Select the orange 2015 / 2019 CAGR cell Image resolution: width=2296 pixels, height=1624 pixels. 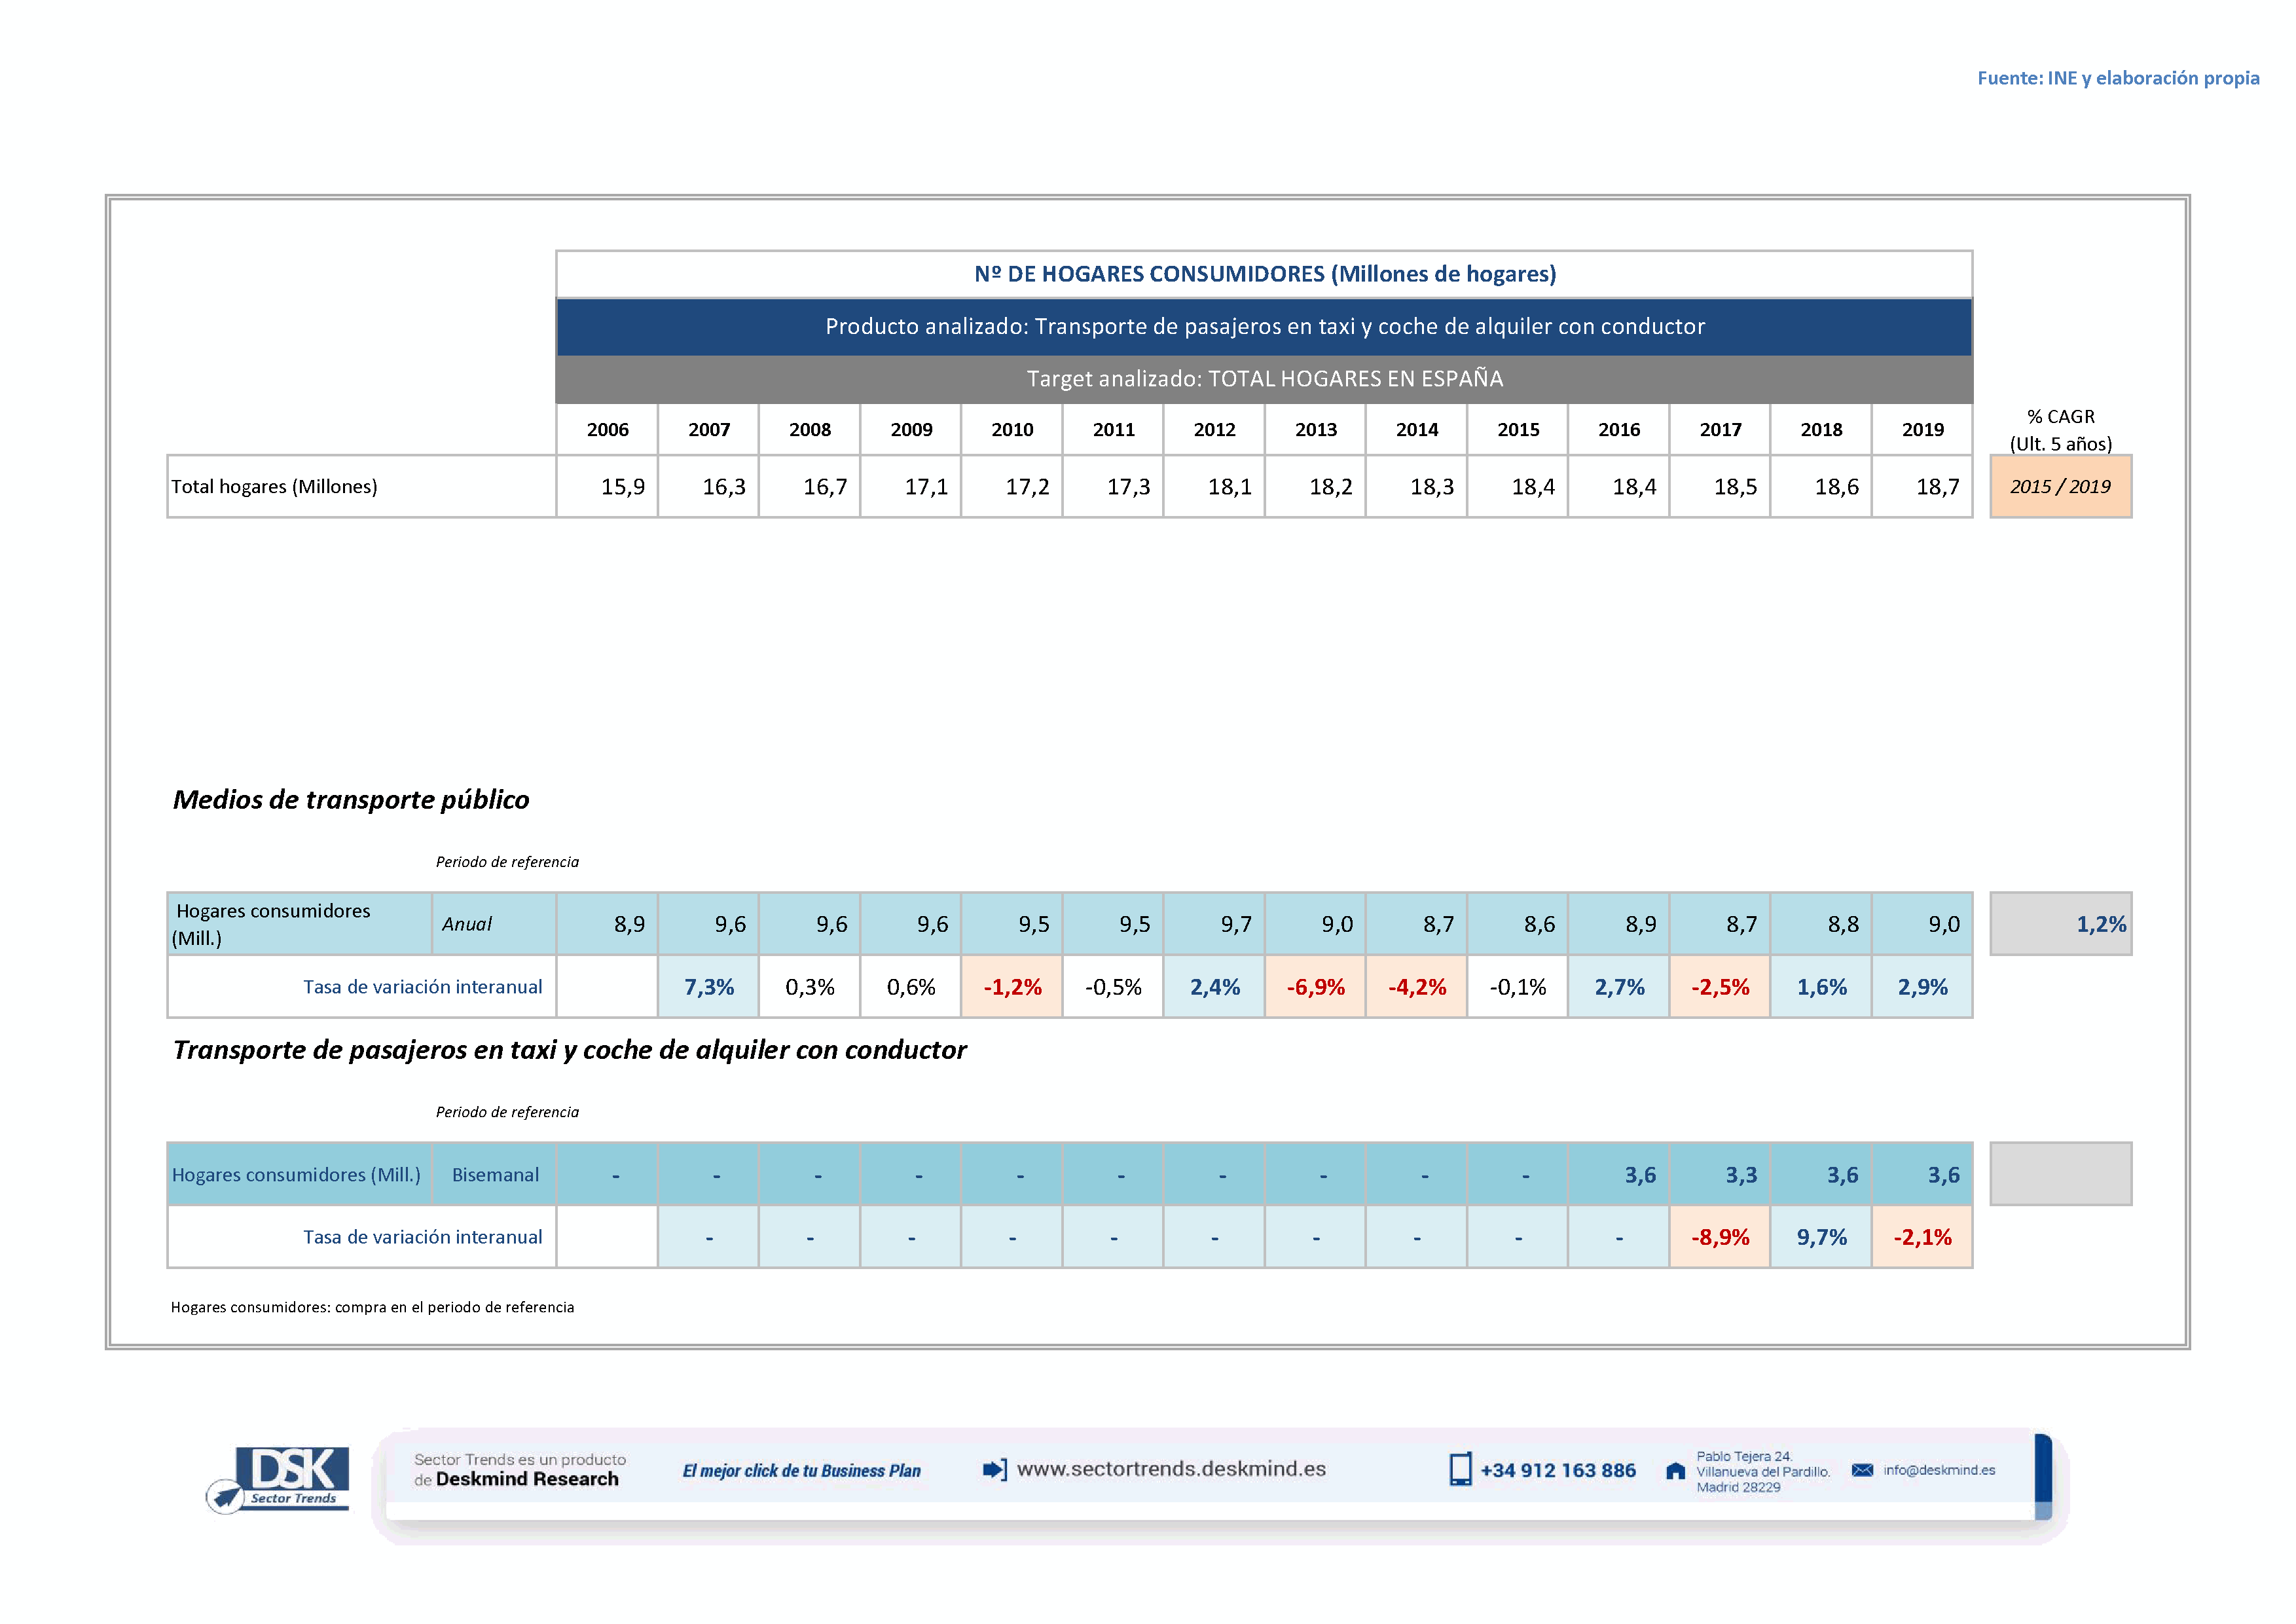click(2060, 487)
